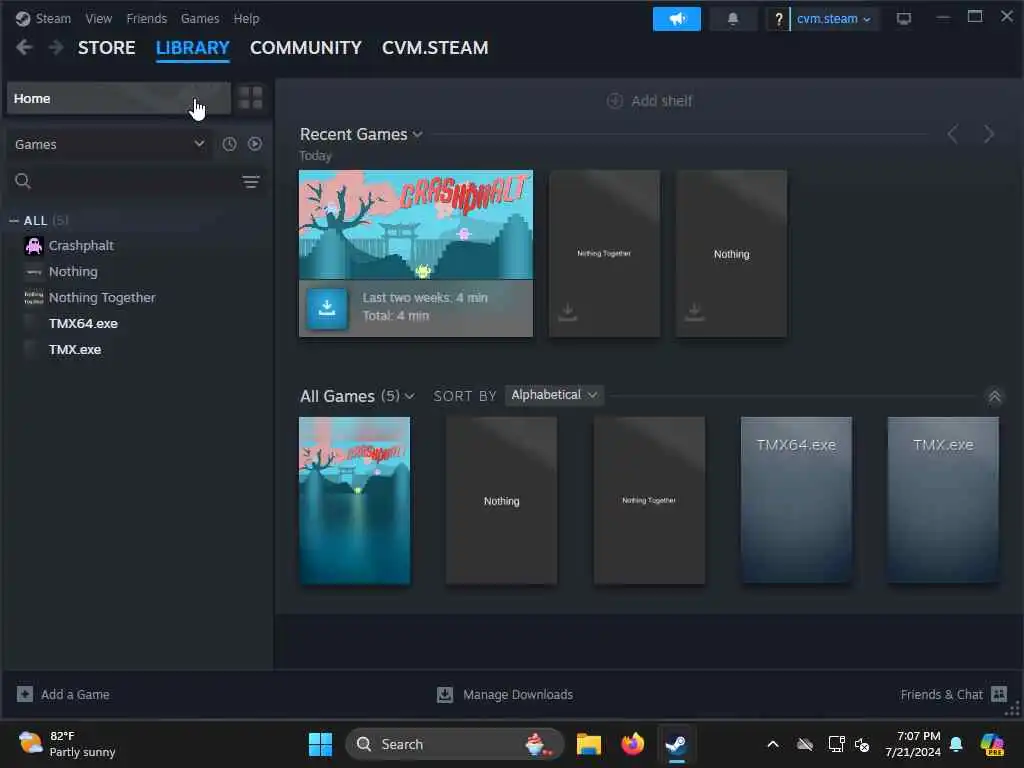Image resolution: width=1024 pixels, height=768 pixels.
Task: Select Nothing in the game list
Action: [73, 272]
